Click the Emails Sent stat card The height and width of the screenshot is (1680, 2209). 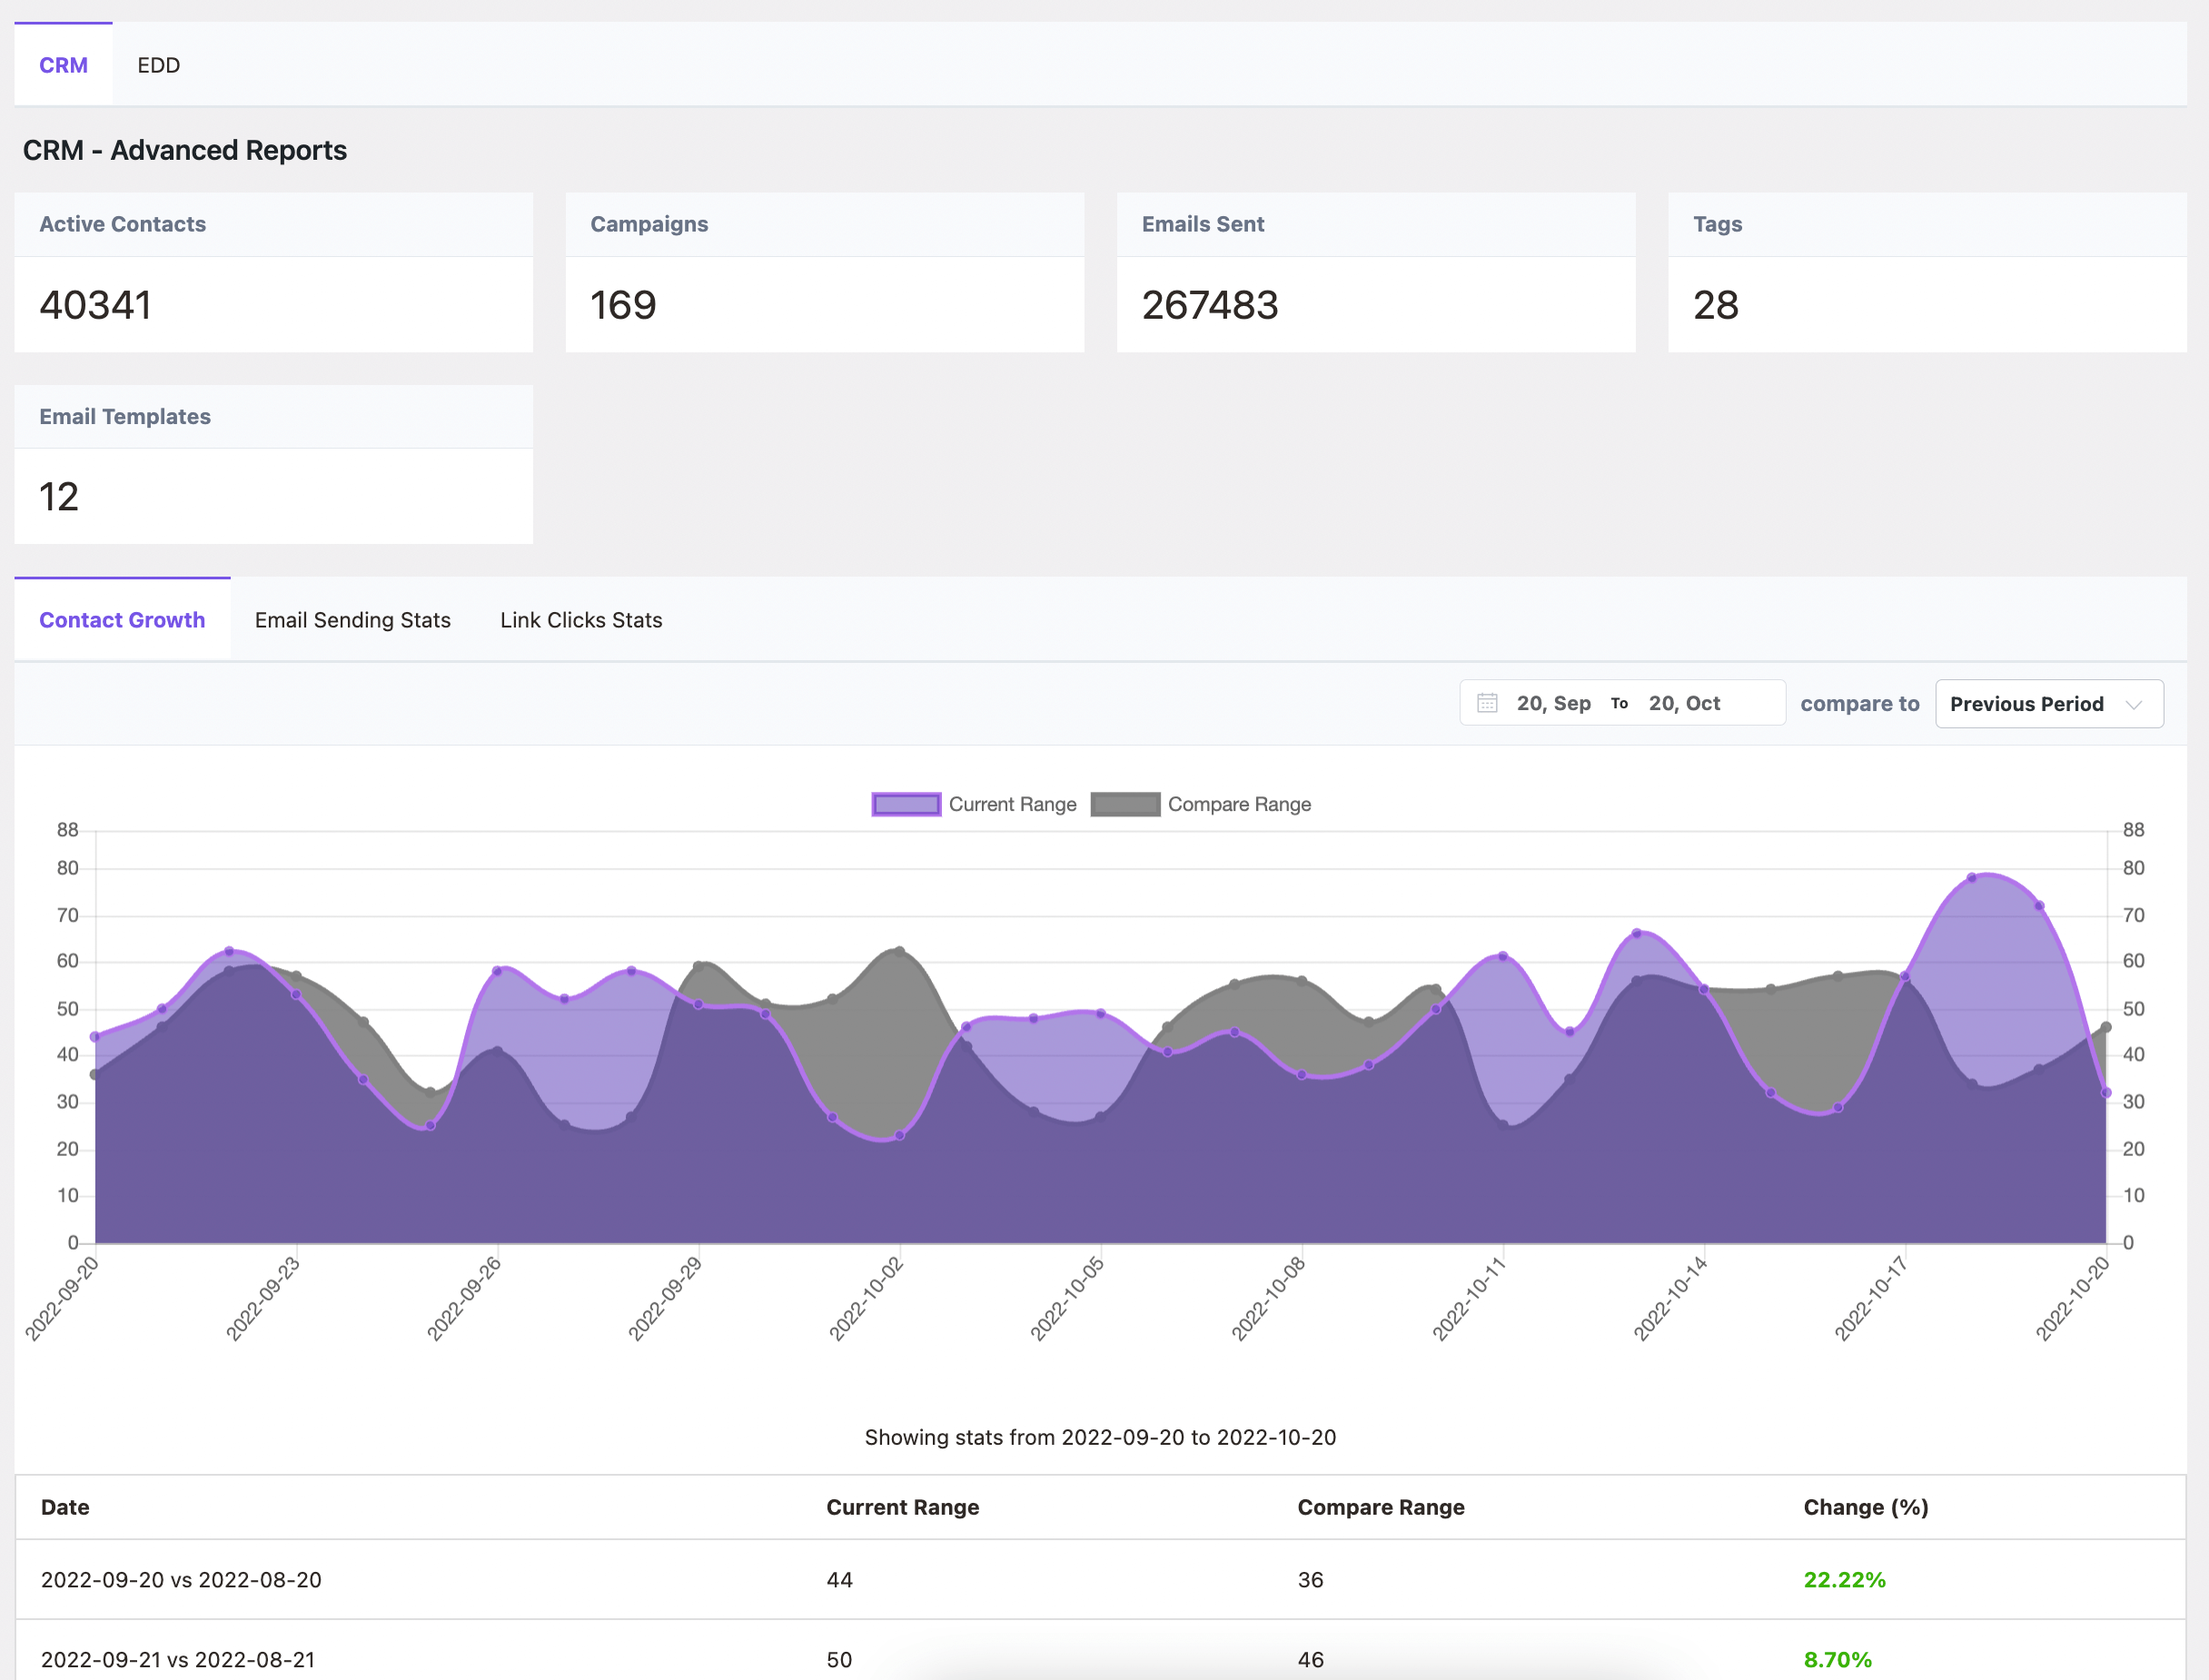pos(1376,272)
